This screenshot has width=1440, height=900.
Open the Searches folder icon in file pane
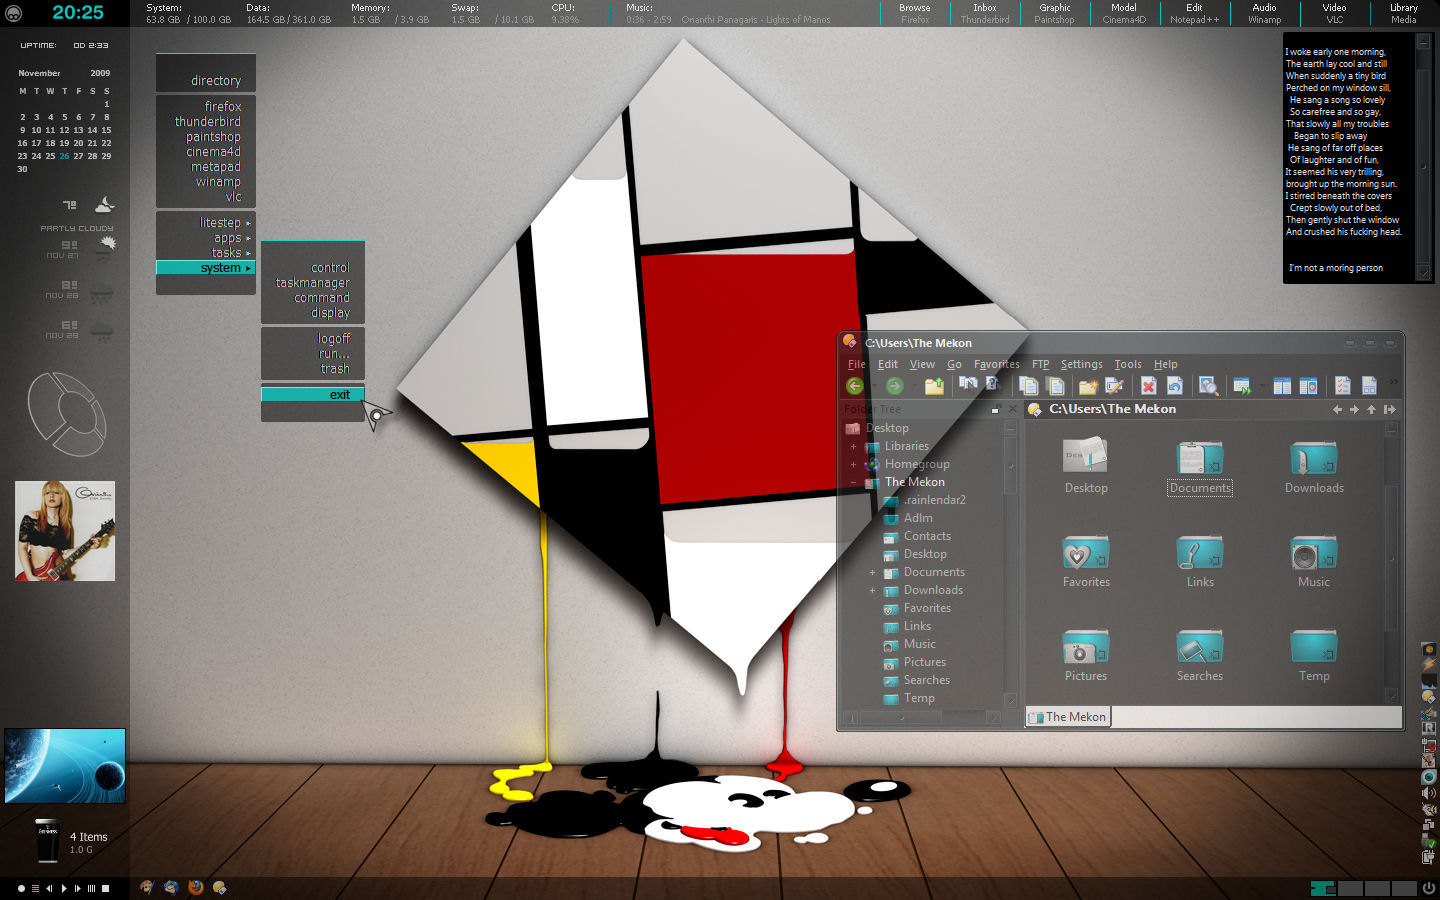coord(1200,647)
